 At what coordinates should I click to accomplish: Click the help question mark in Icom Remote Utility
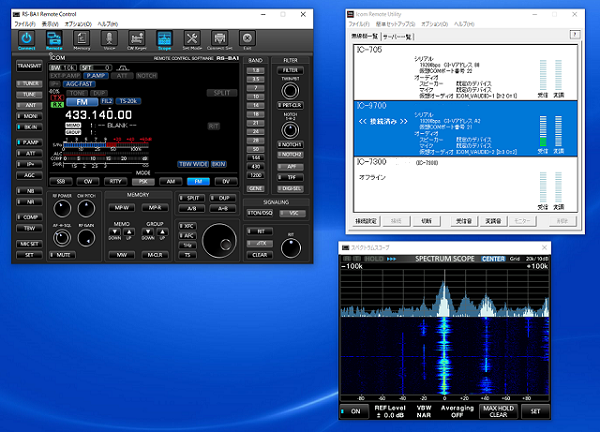point(575,34)
